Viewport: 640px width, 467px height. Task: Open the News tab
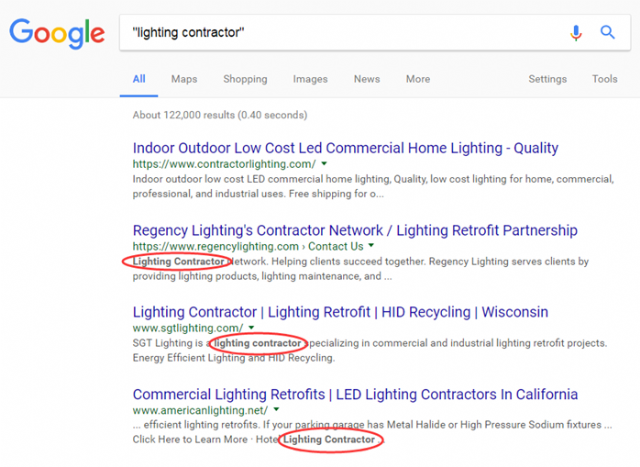(367, 79)
